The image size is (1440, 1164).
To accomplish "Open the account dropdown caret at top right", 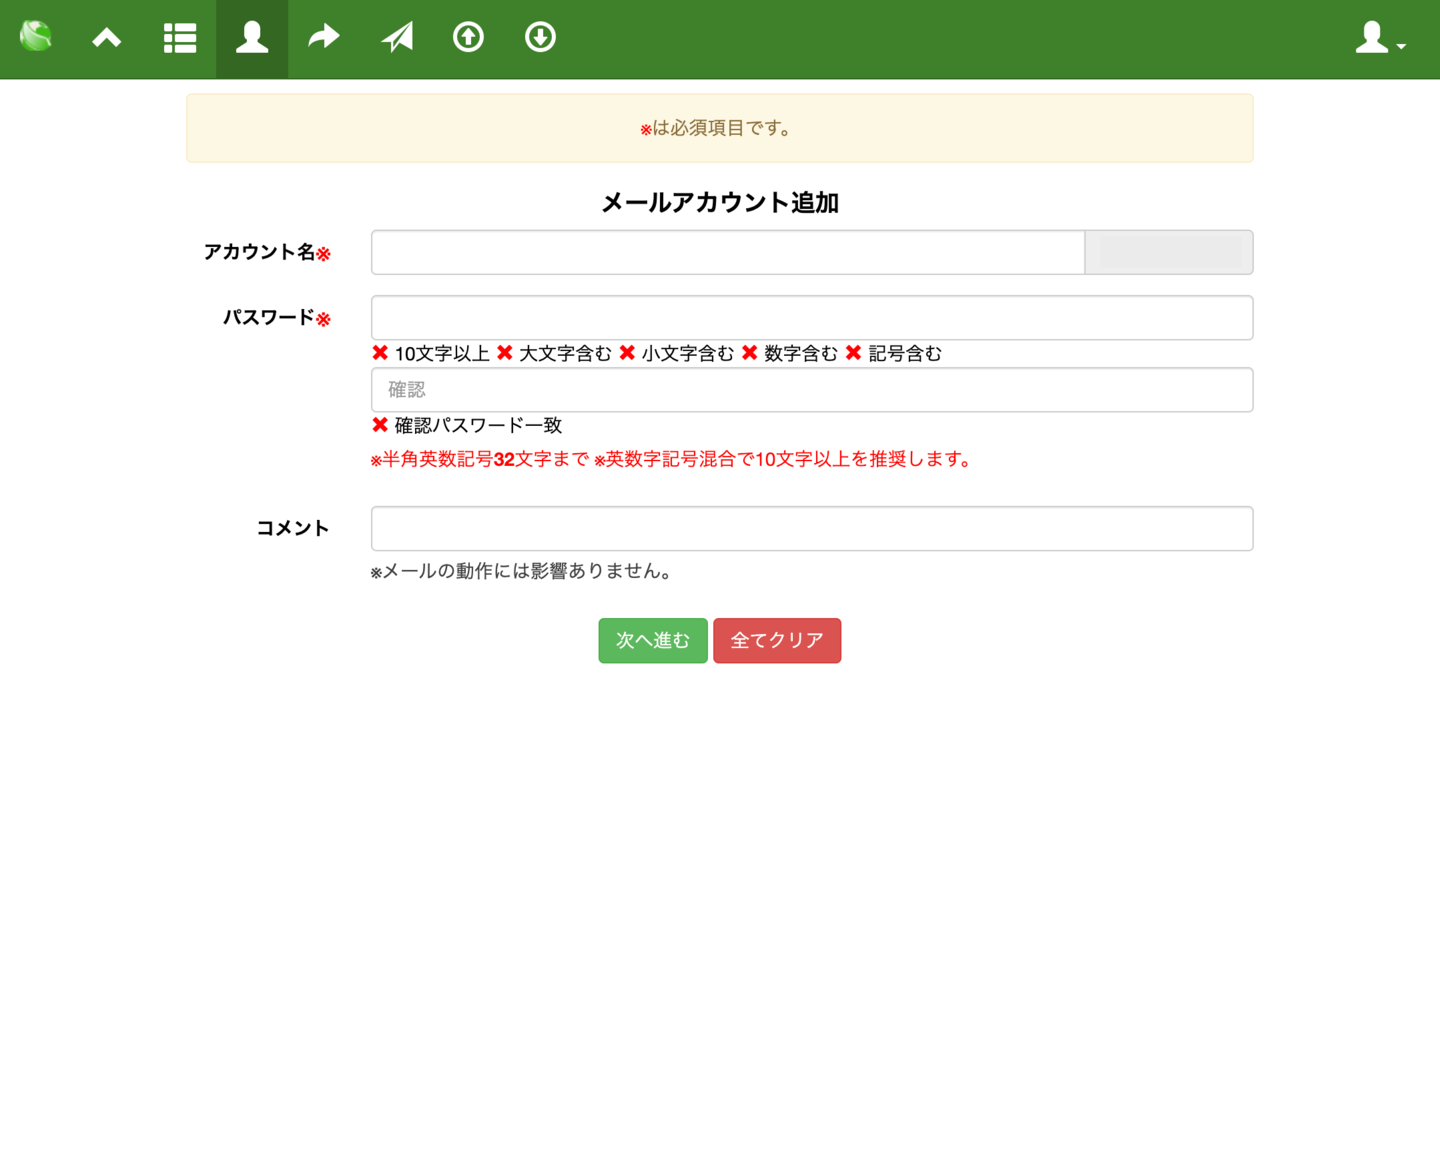I will tap(1400, 45).
